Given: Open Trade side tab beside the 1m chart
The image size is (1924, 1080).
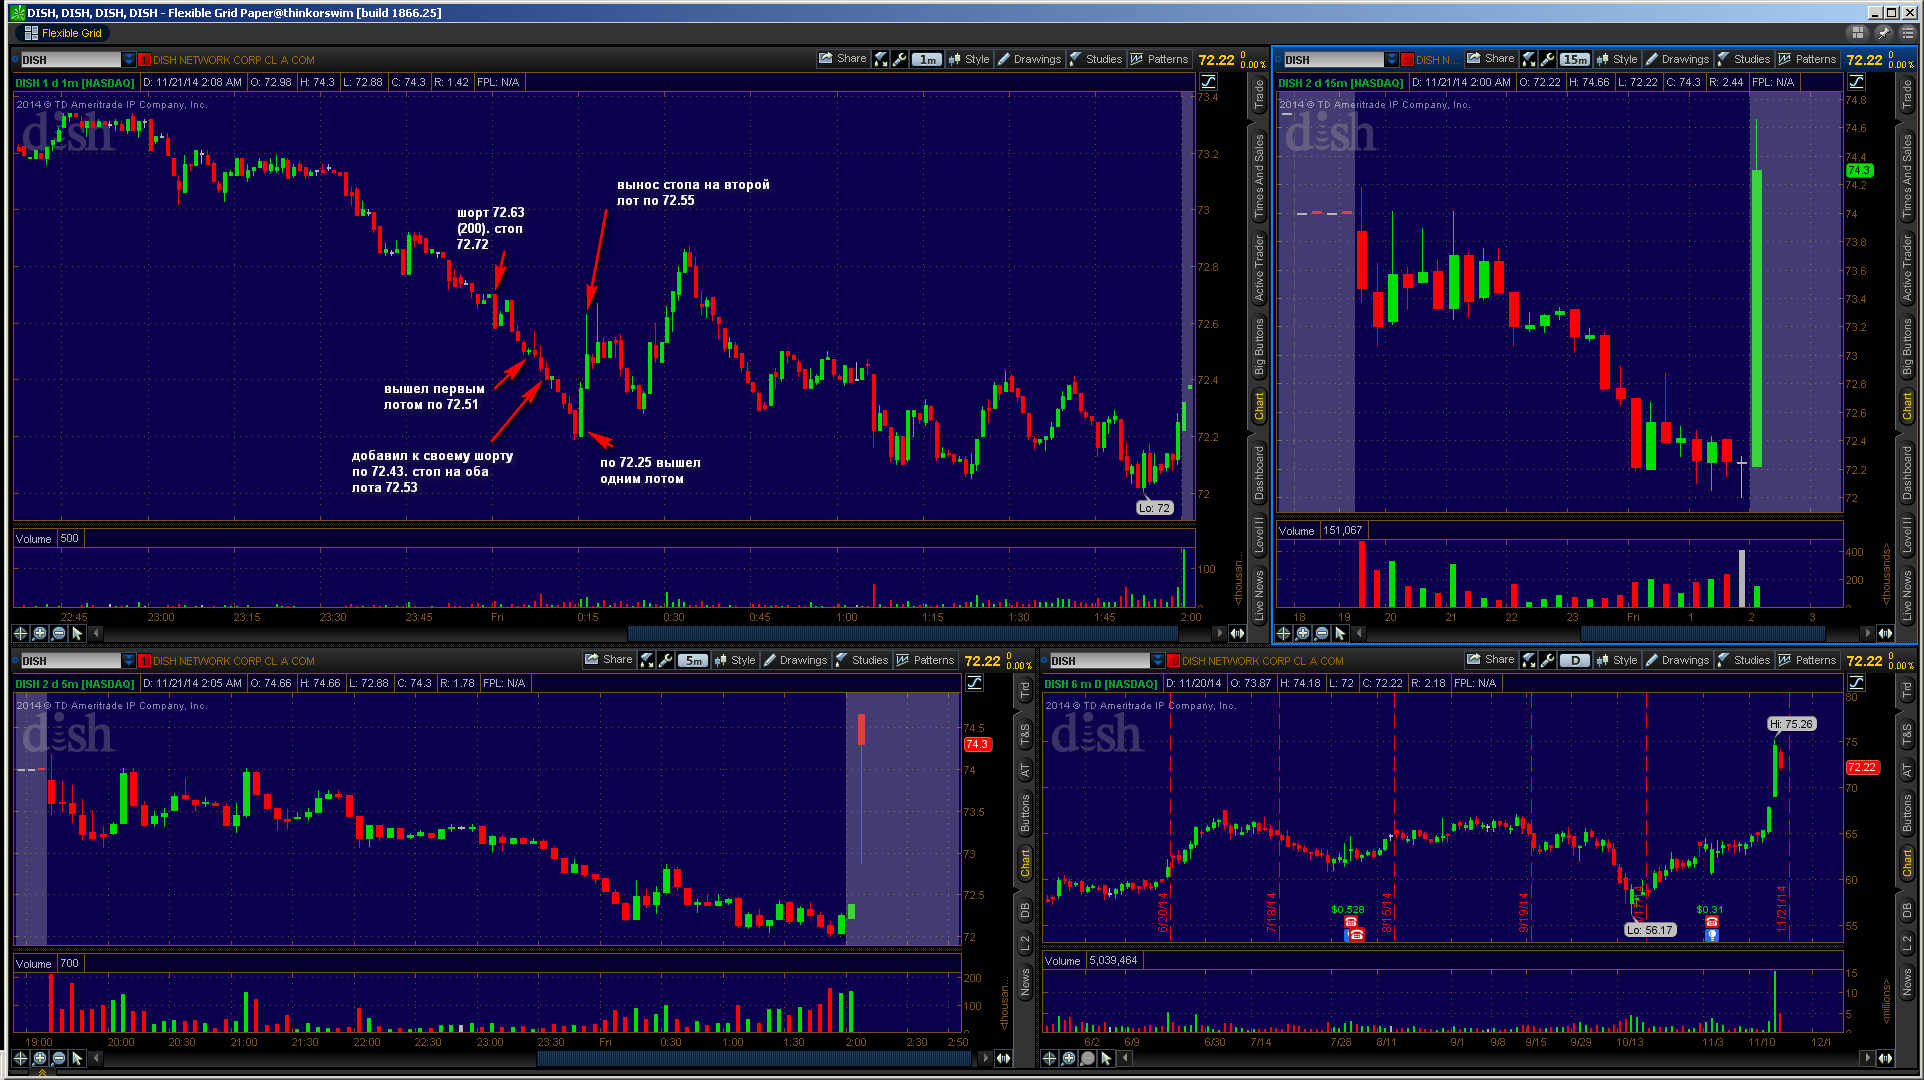Looking at the screenshot, I should pos(1258,94).
